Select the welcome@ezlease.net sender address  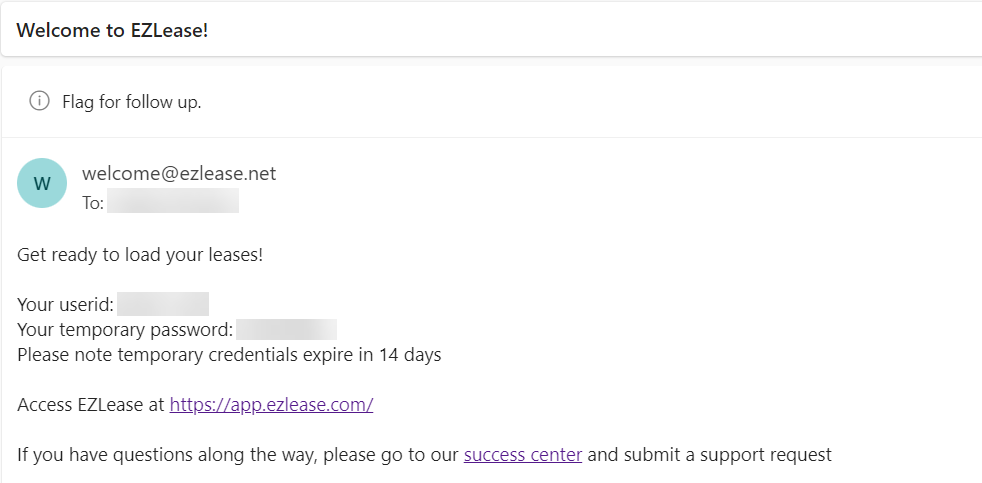pos(179,173)
